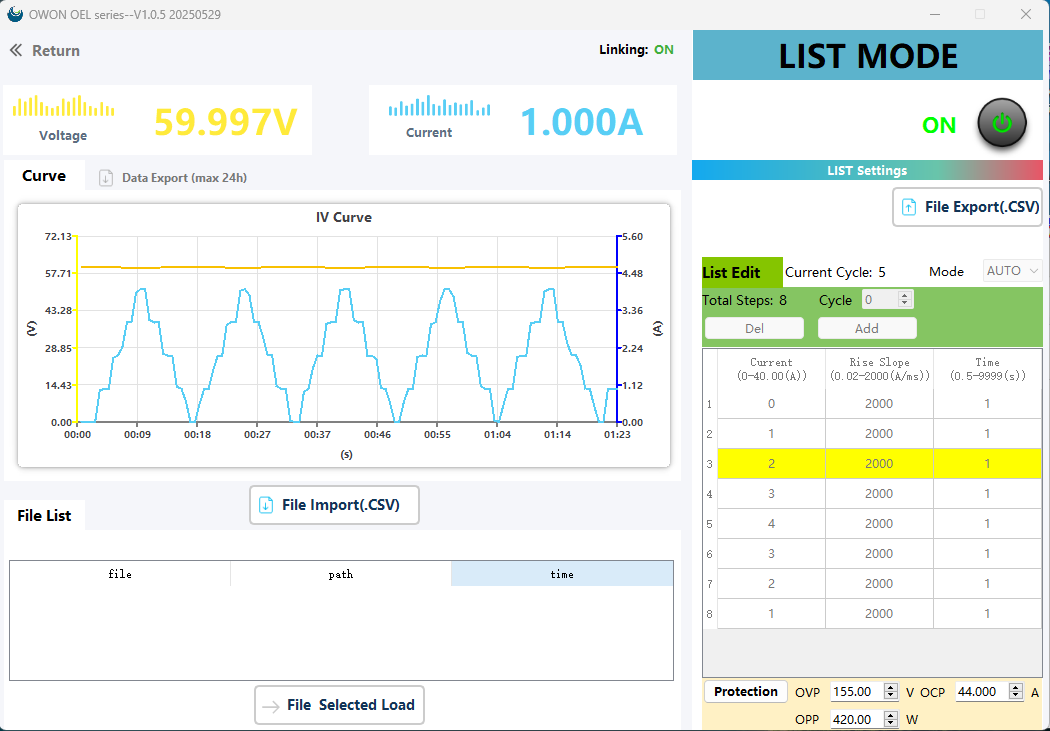Toggle the green power button off
The image size is (1050, 731).
[1001, 124]
